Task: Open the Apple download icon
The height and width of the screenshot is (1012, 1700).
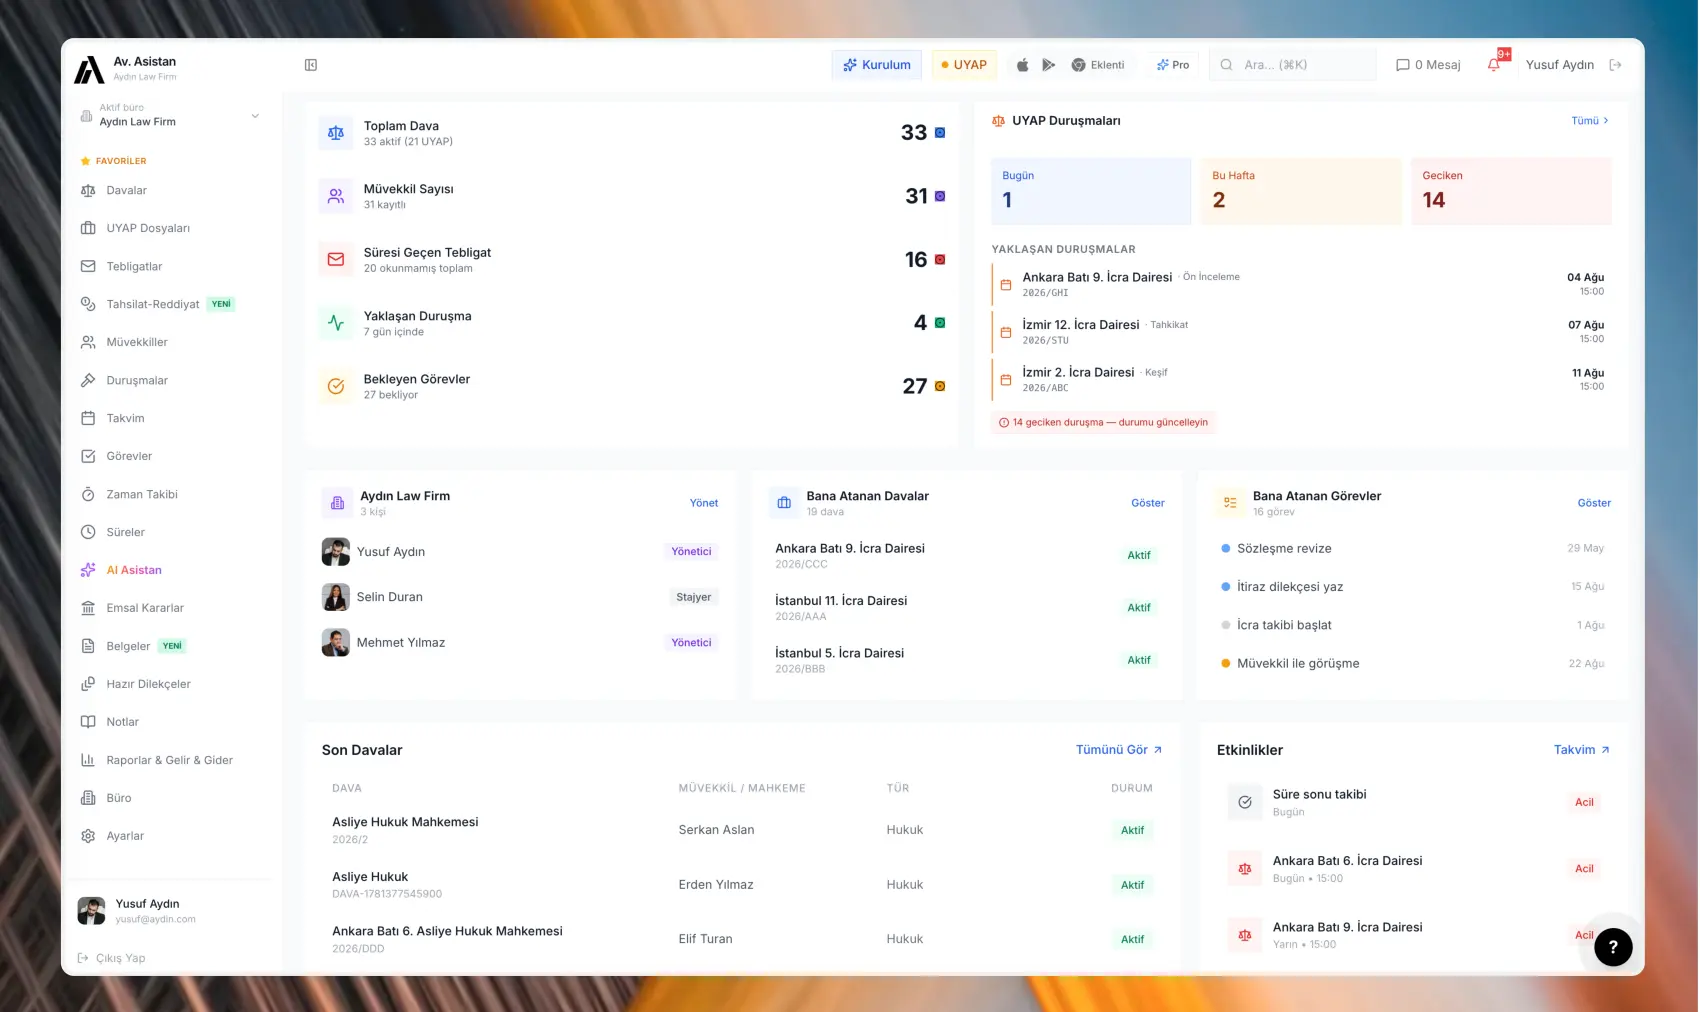Action: [x=1022, y=65]
